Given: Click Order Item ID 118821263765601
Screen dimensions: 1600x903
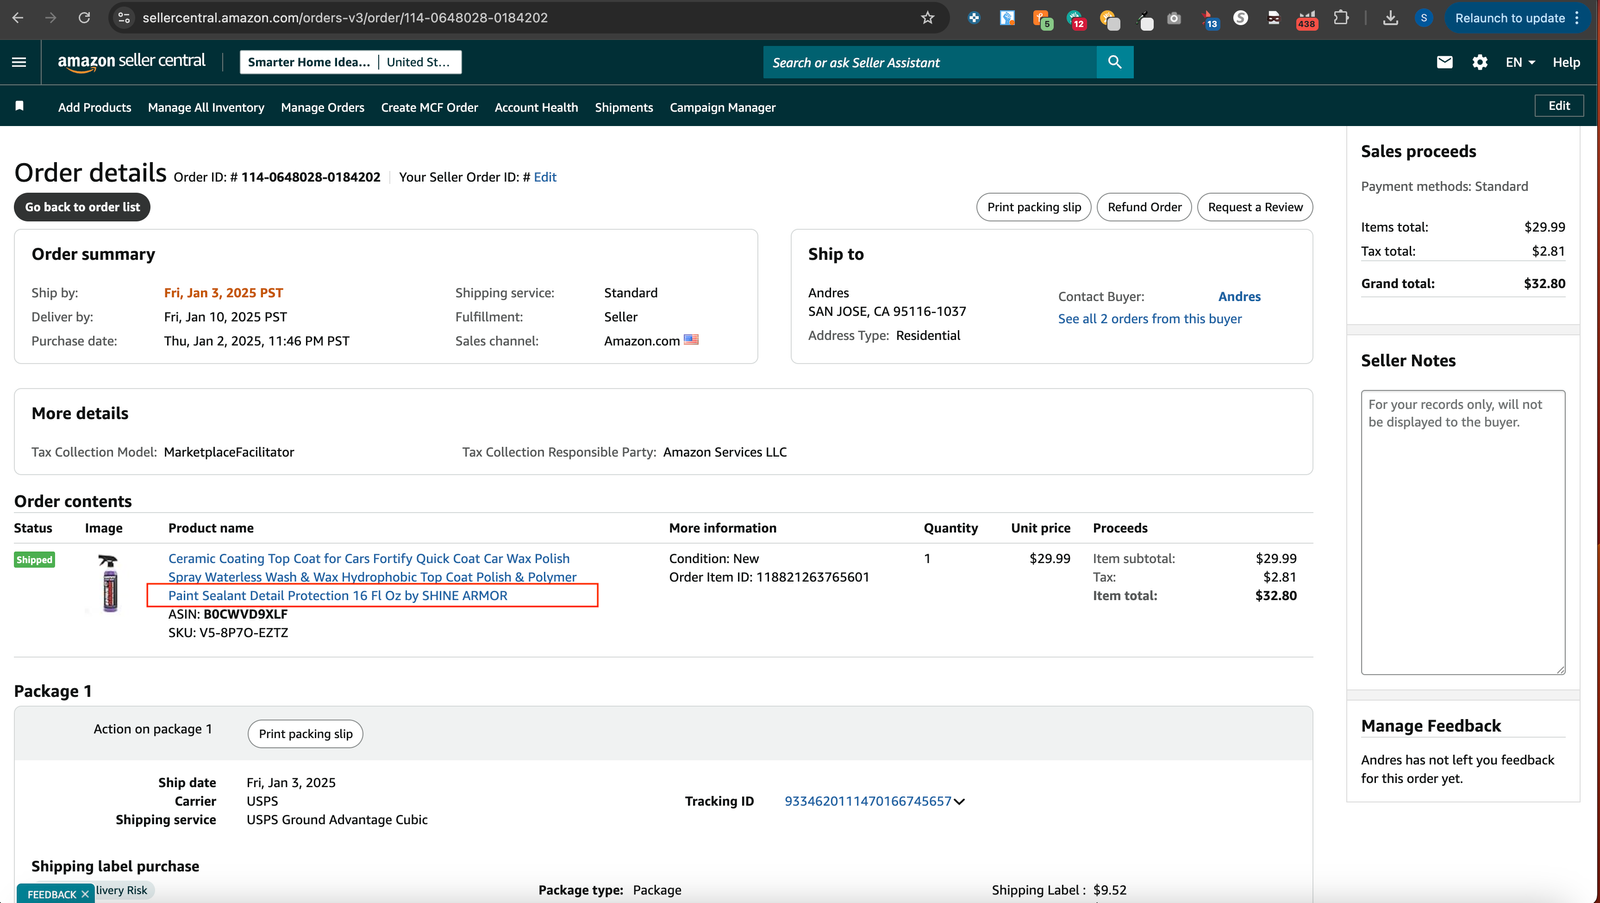Looking at the screenshot, I should [769, 577].
